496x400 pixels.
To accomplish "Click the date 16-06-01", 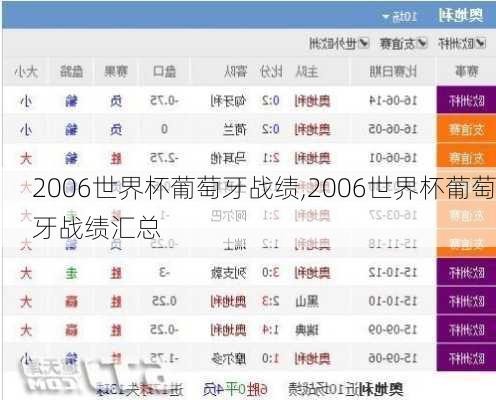I will [393, 157].
